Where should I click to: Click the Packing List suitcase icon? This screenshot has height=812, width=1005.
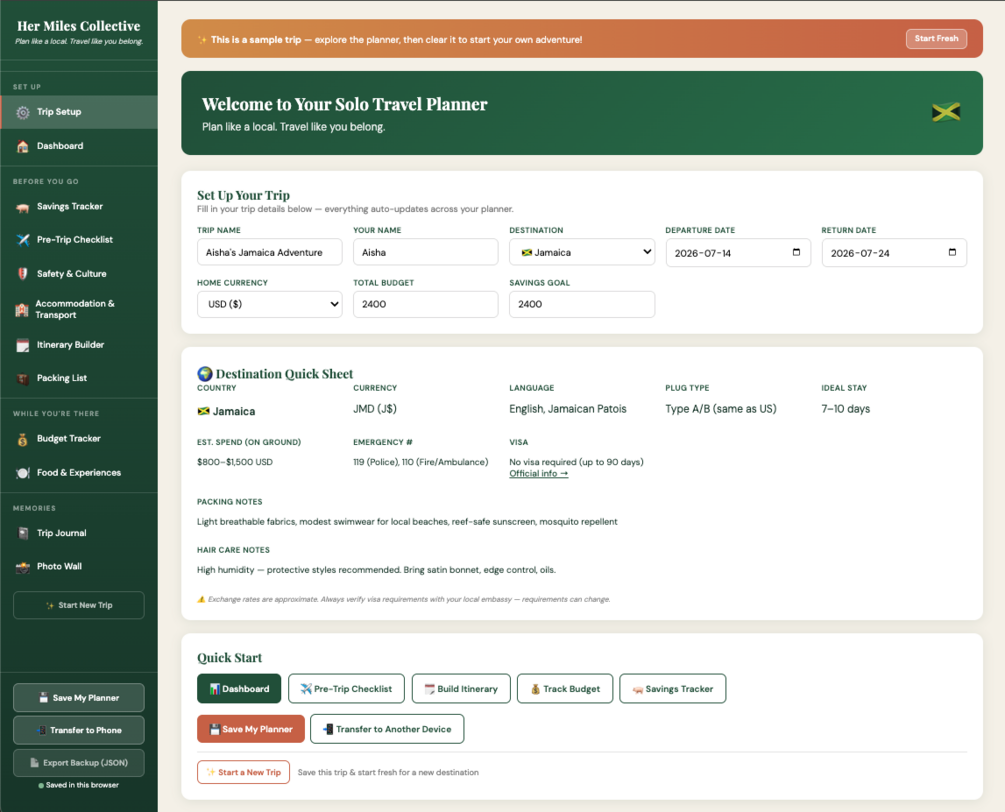pyautogui.click(x=22, y=378)
